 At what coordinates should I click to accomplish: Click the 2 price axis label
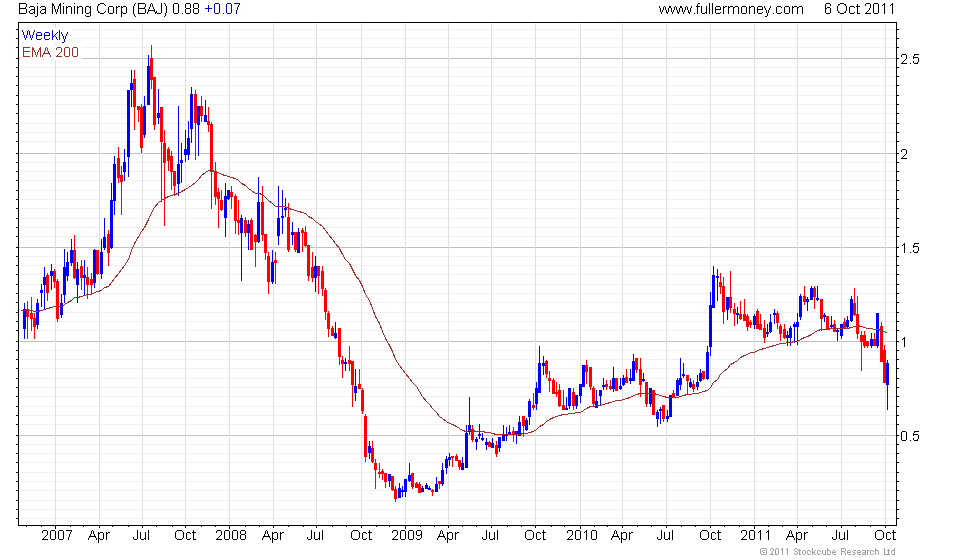904,154
